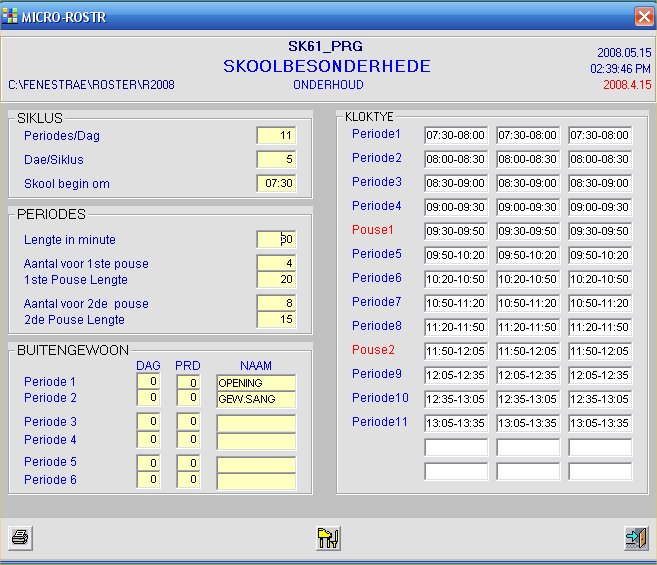Click the MICRO-ROSTR title bar app icon
Image resolution: width=657 pixels, height=565 pixels.
click(11, 17)
